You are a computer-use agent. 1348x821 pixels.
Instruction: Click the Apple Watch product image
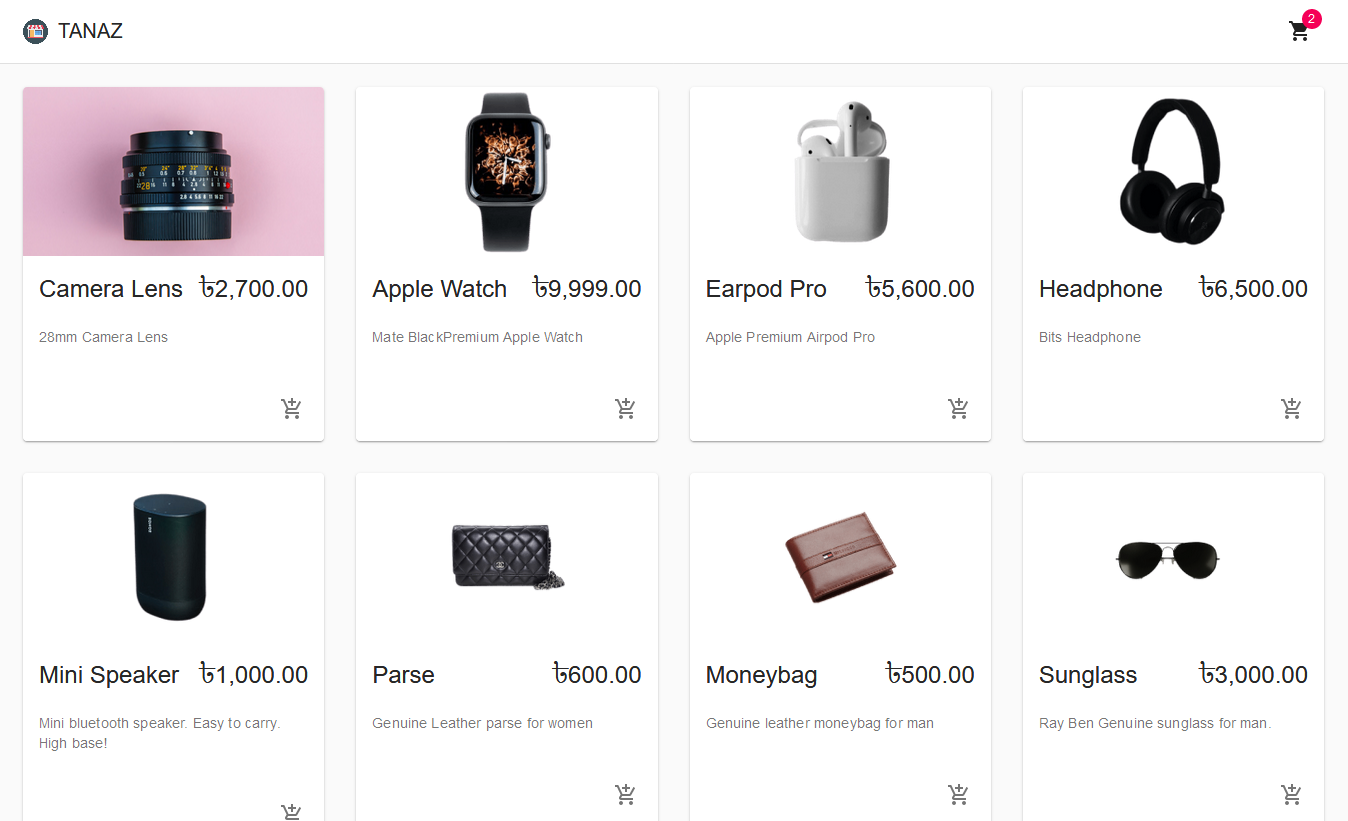pyautogui.click(x=507, y=171)
